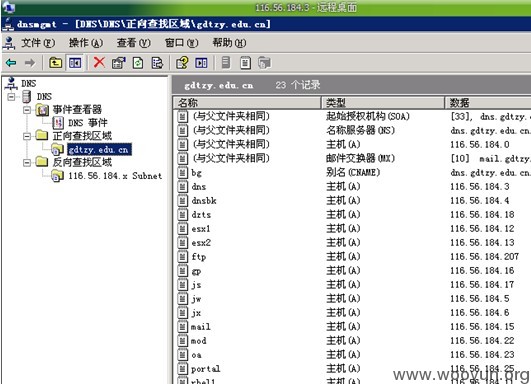Screen dimensions: 531x384
Task: Click the Help question mark icon
Action: [182, 63]
